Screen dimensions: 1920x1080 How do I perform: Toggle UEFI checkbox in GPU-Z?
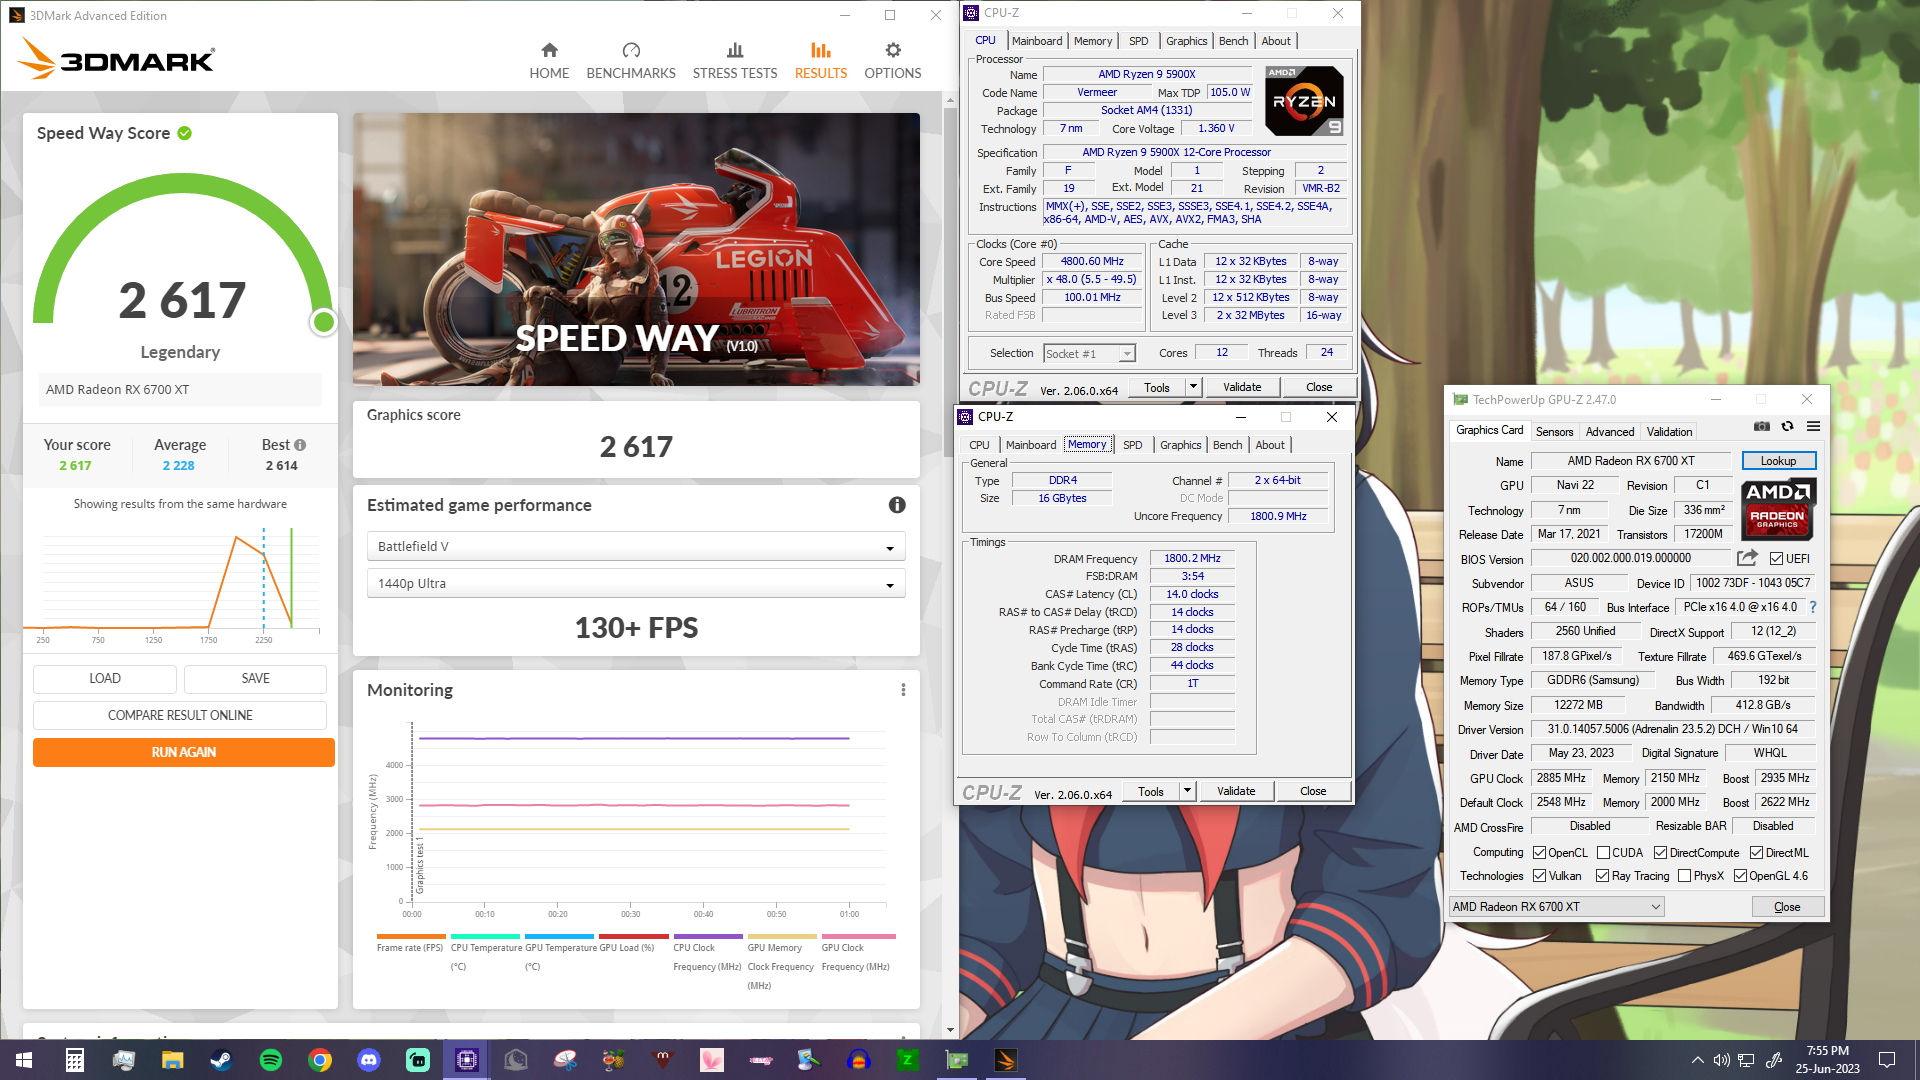[x=1776, y=559]
